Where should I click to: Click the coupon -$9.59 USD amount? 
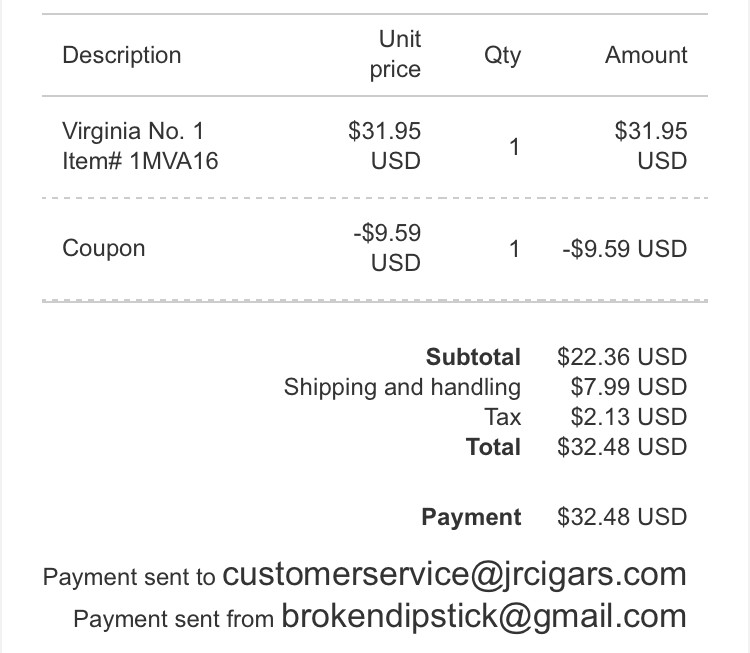[x=624, y=248]
